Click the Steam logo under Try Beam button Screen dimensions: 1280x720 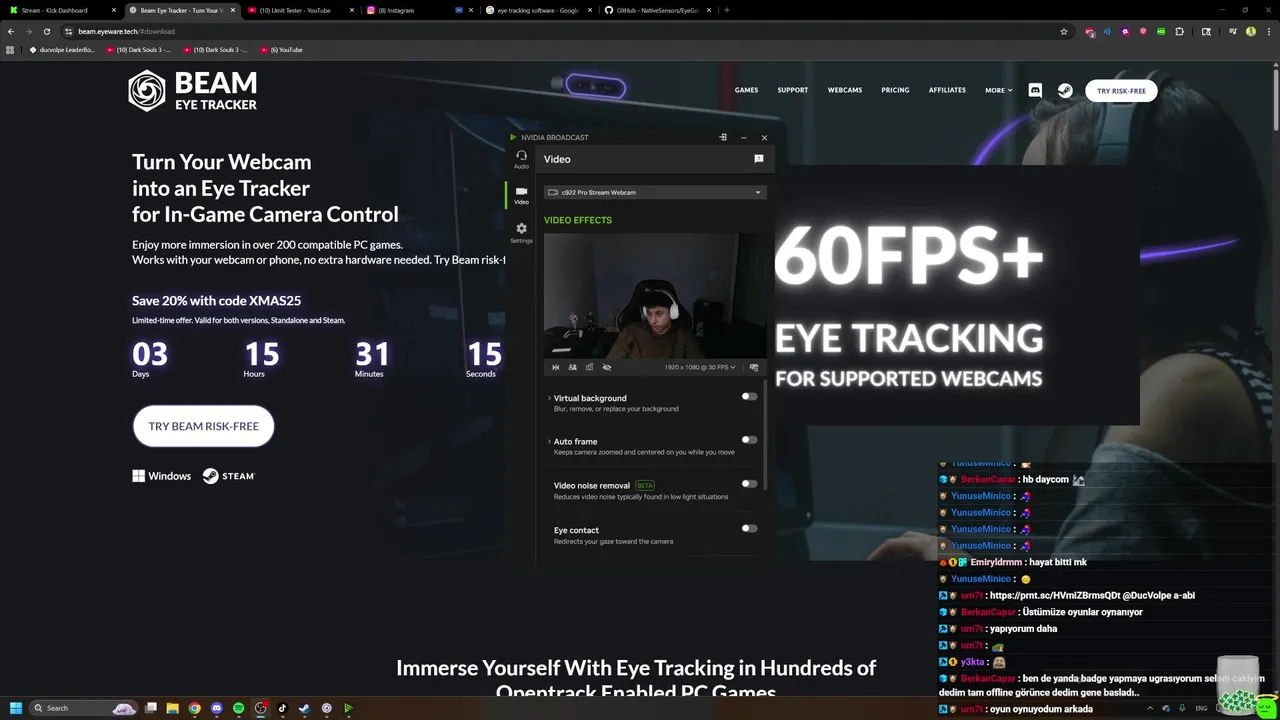click(228, 476)
